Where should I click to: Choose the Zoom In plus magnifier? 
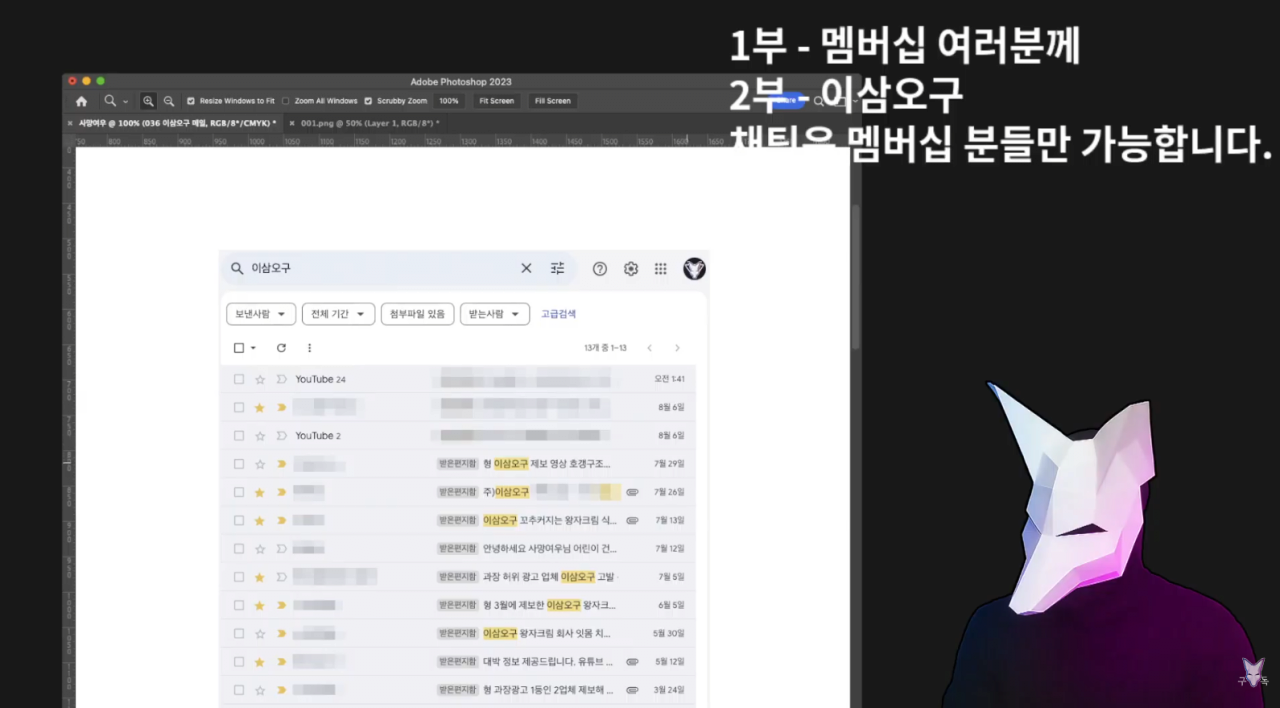pyautogui.click(x=148, y=101)
